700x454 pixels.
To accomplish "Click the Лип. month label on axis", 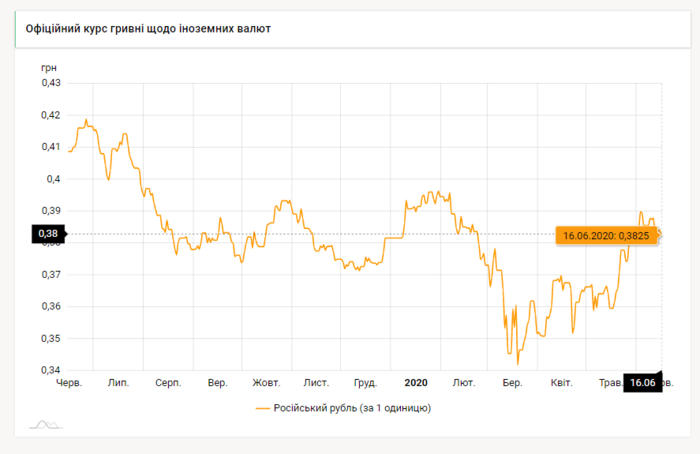I will (x=119, y=383).
